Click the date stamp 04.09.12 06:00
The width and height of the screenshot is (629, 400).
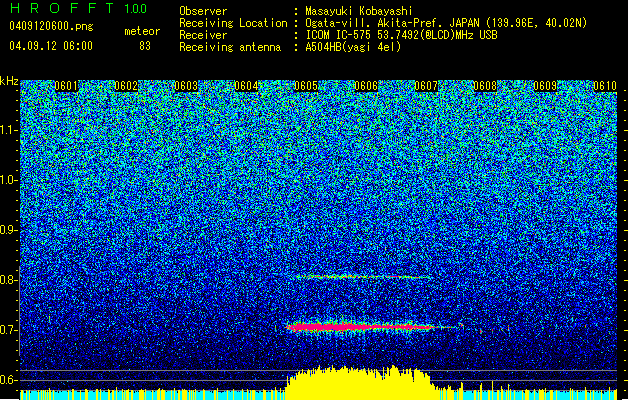[x=51, y=46]
